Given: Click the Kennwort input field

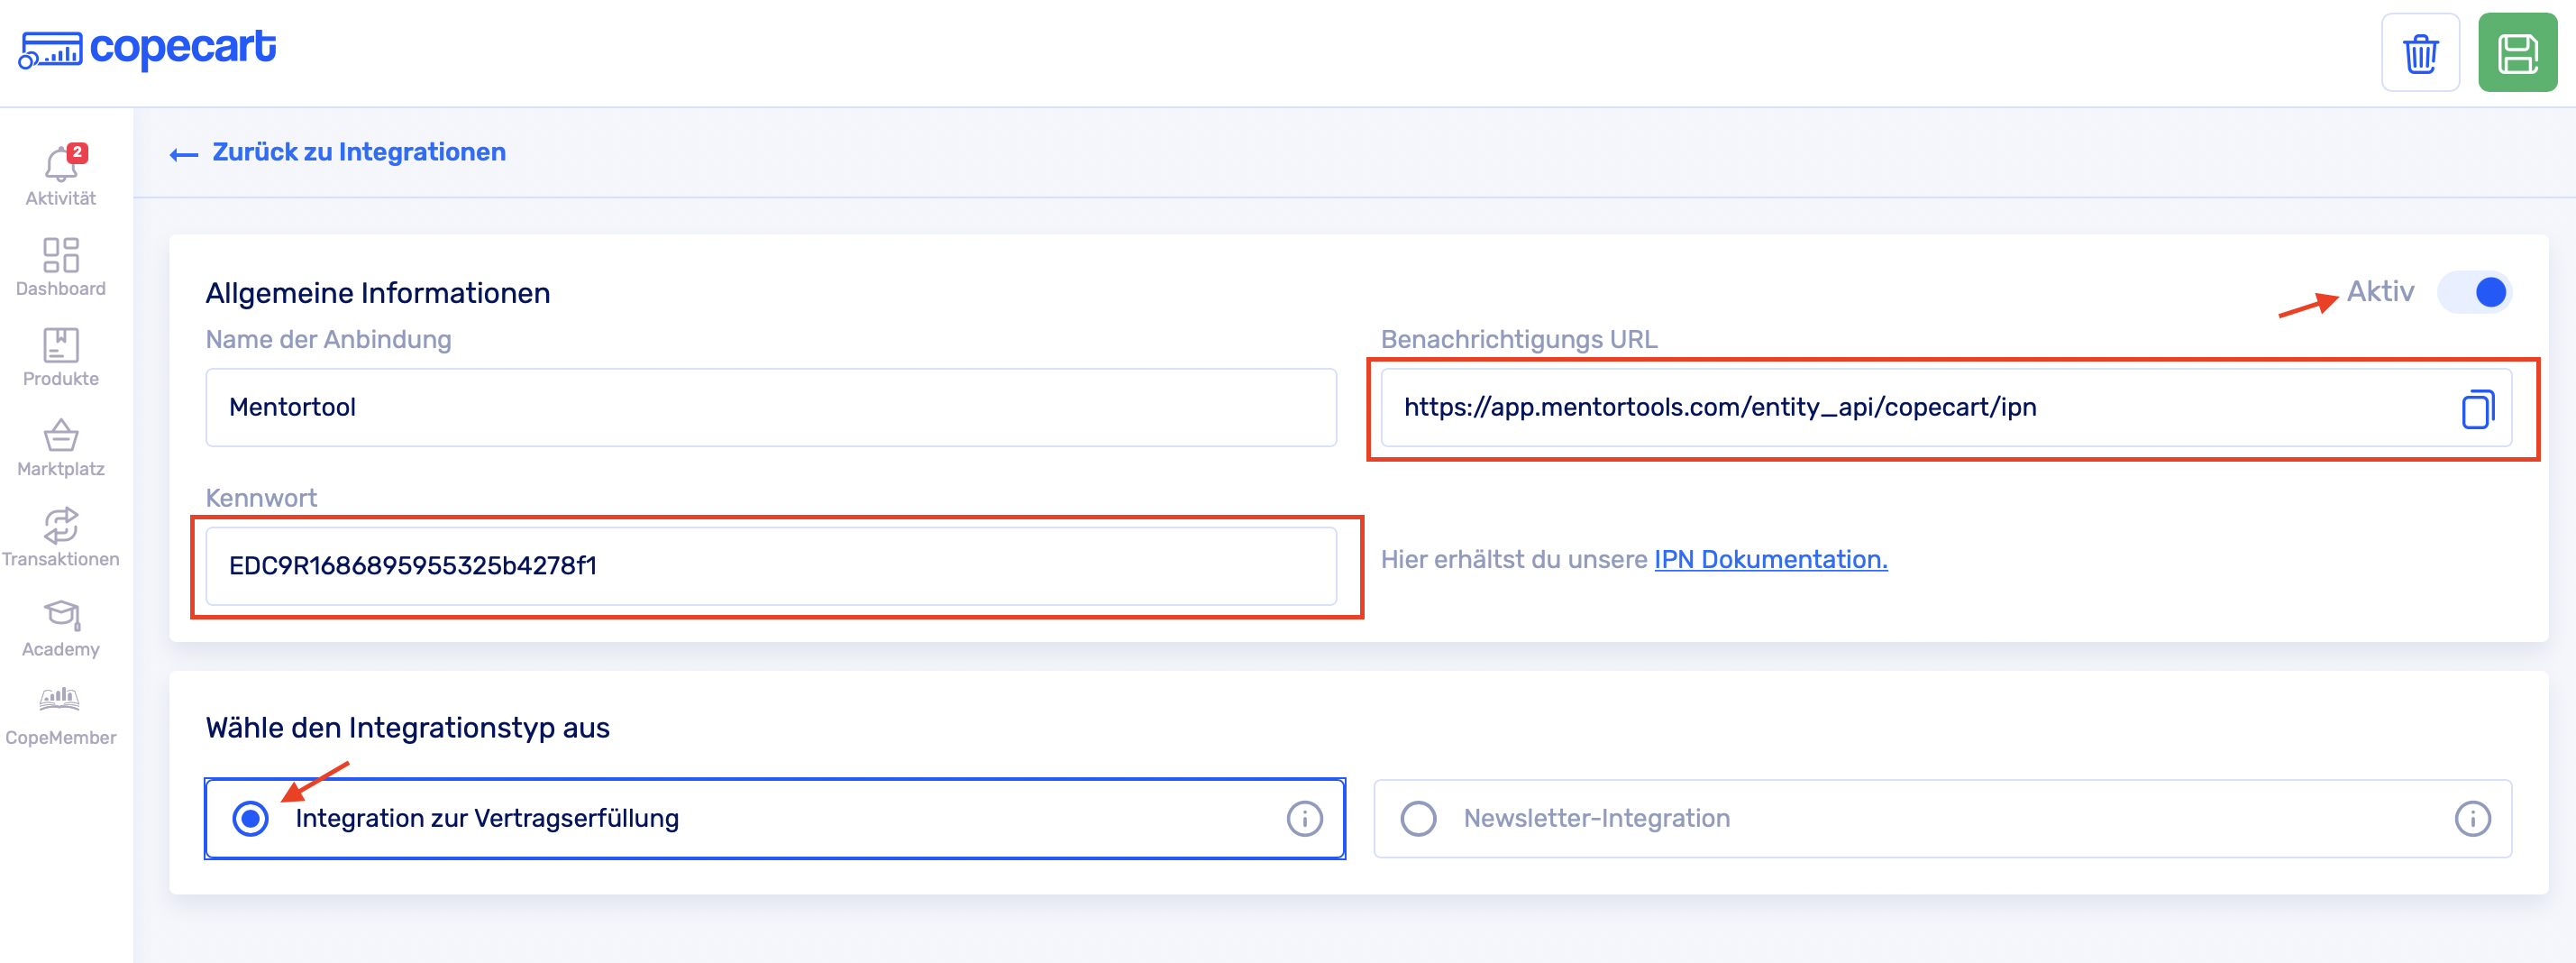Looking at the screenshot, I should 770,566.
